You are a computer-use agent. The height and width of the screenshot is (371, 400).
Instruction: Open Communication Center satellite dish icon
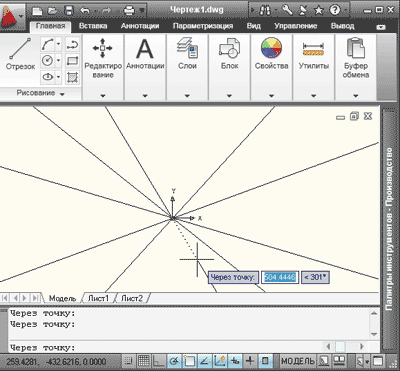[303, 10]
